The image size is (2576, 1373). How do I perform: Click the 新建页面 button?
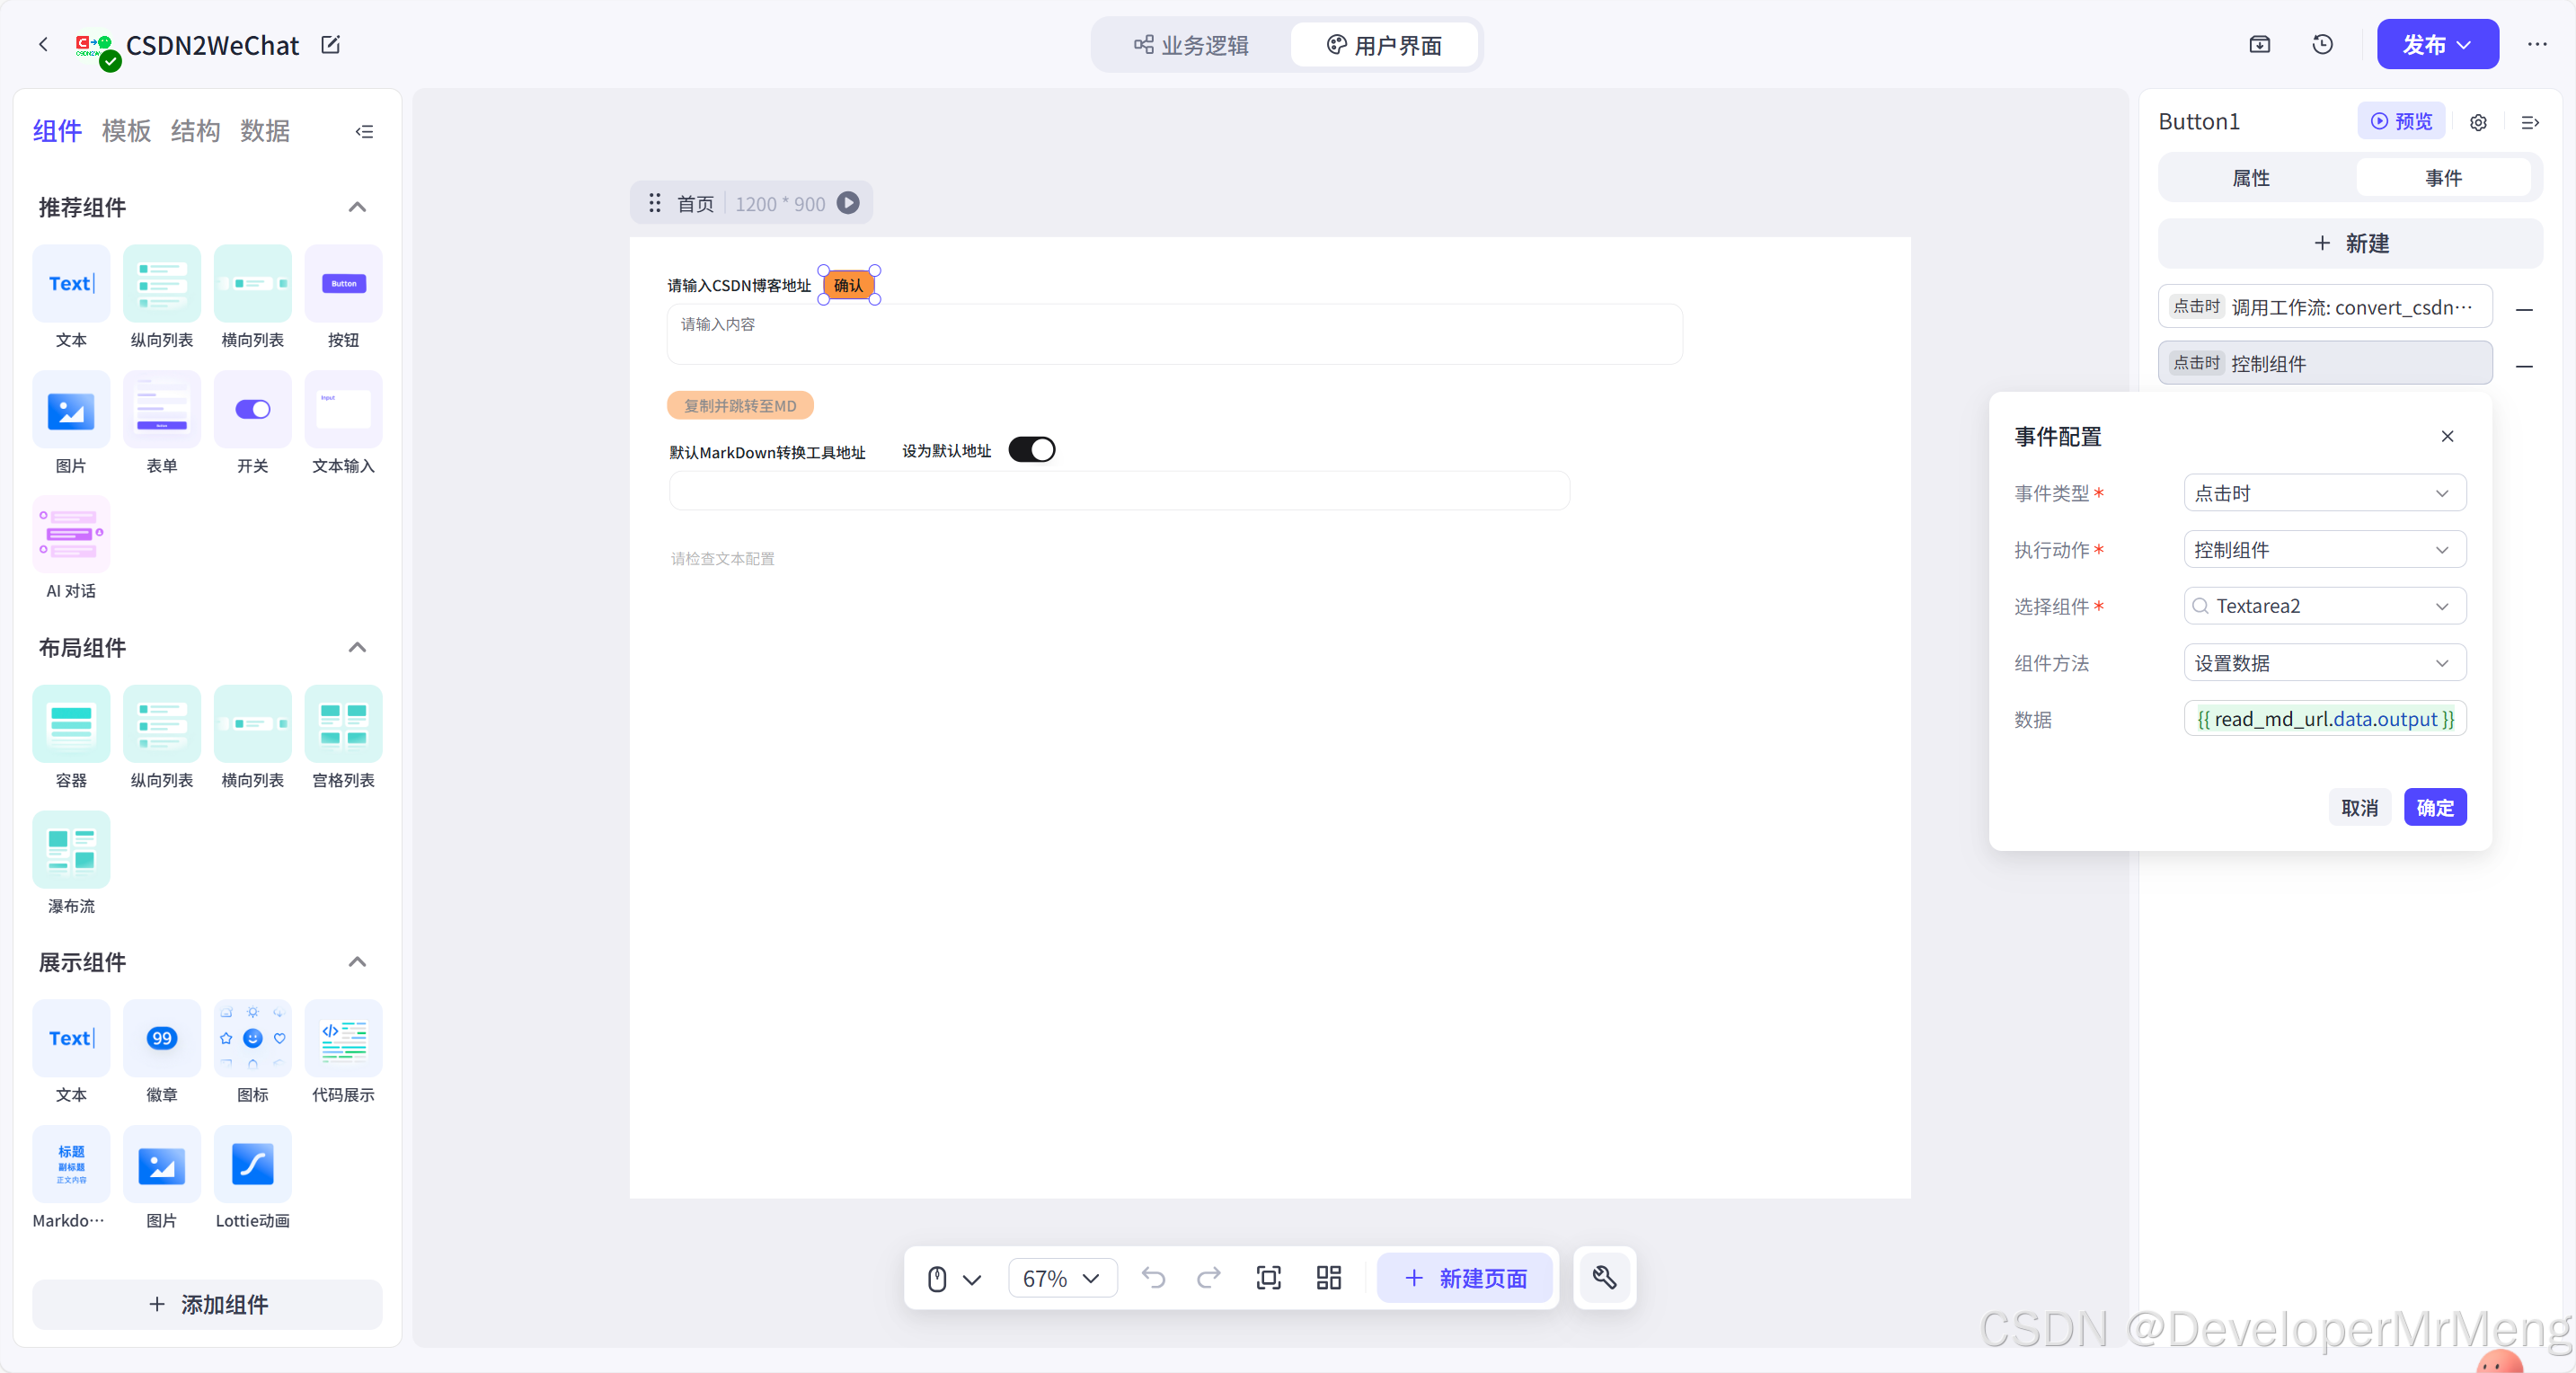coord(1465,1277)
